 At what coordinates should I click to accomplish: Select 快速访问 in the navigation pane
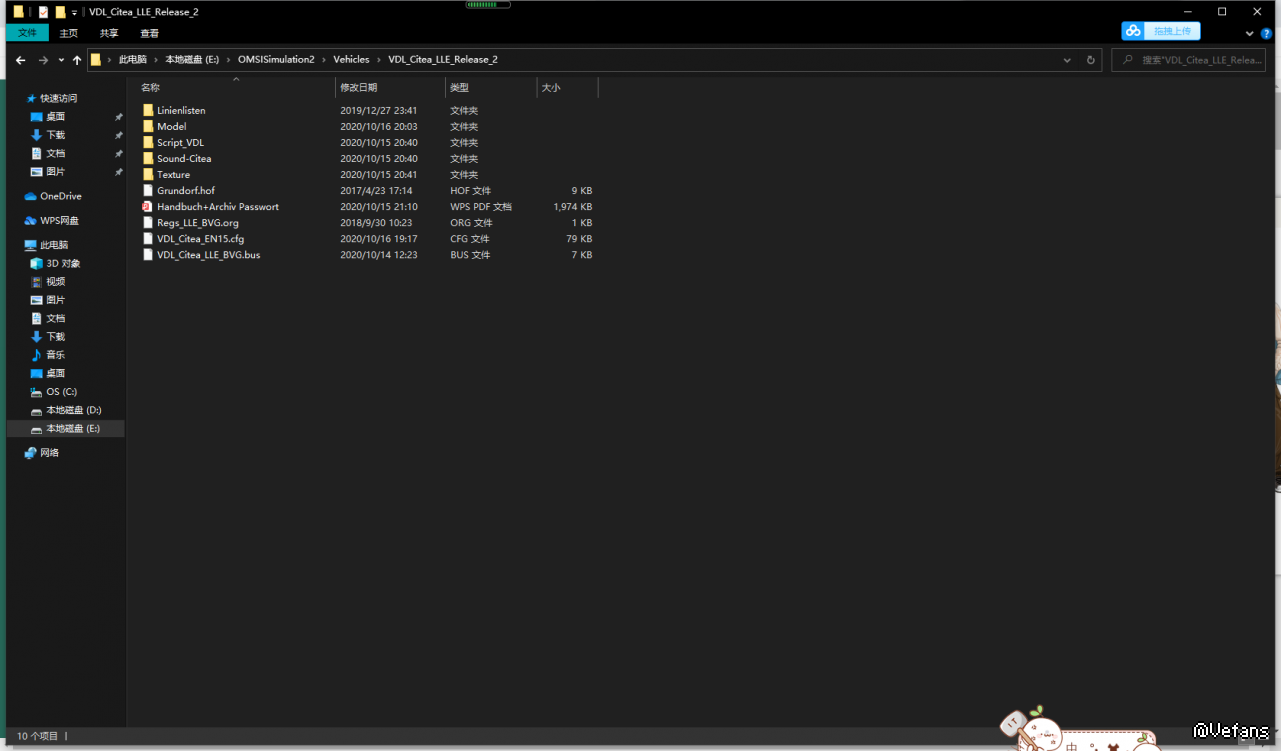coord(58,98)
